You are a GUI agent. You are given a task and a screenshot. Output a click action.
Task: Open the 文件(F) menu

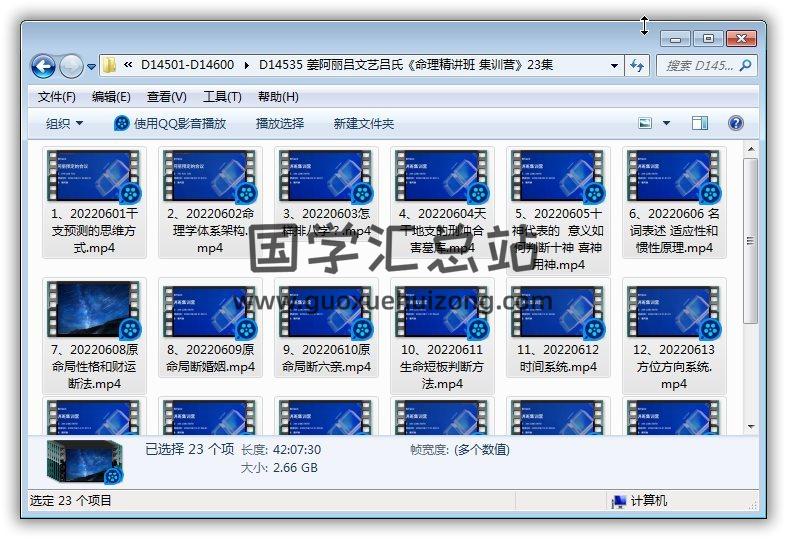(57, 97)
